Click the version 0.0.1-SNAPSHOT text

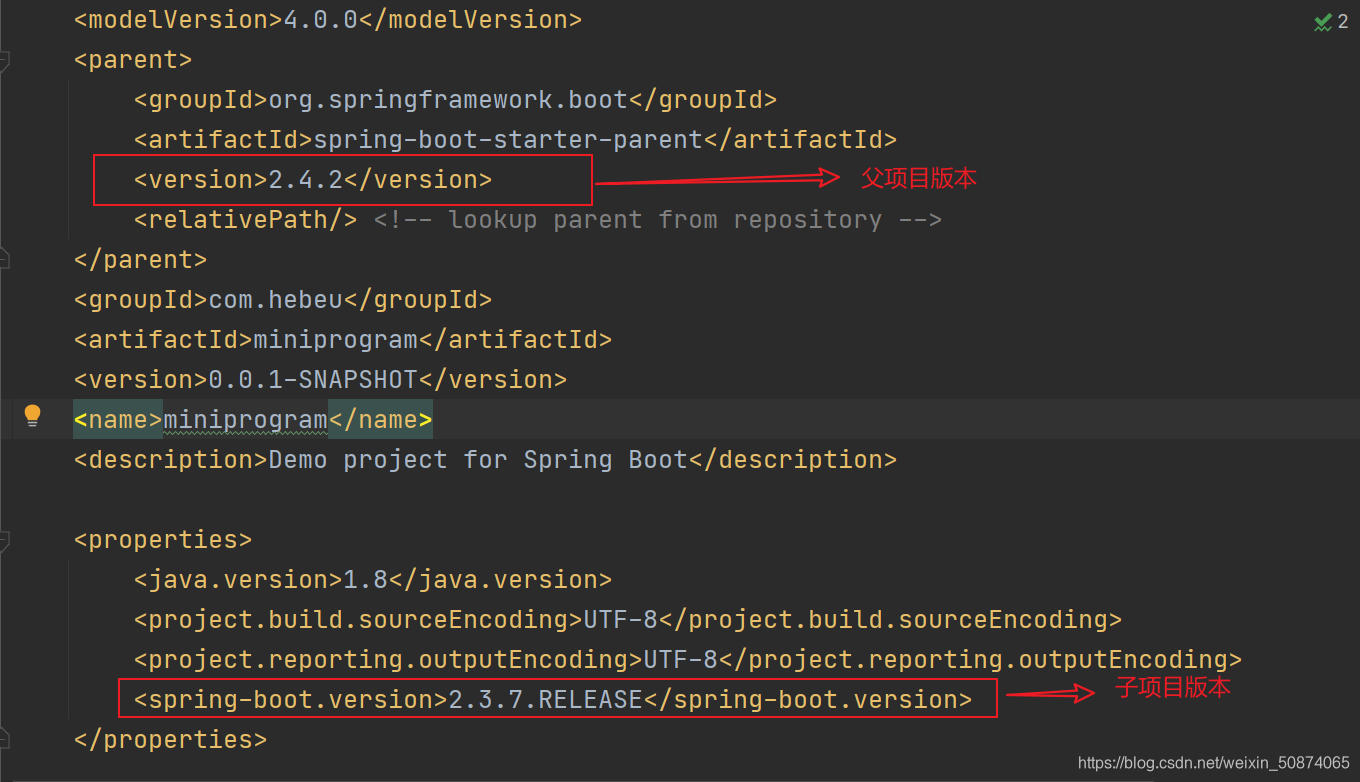click(310, 378)
